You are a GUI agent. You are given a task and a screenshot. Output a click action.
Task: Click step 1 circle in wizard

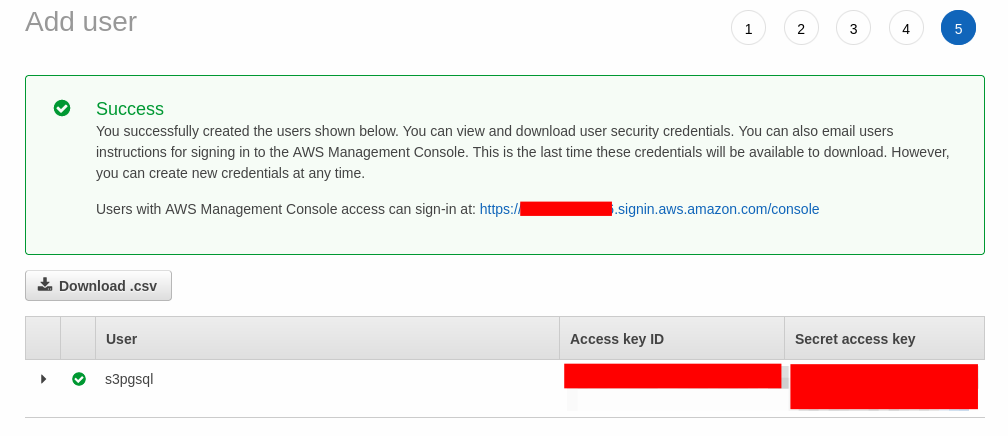tap(748, 28)
